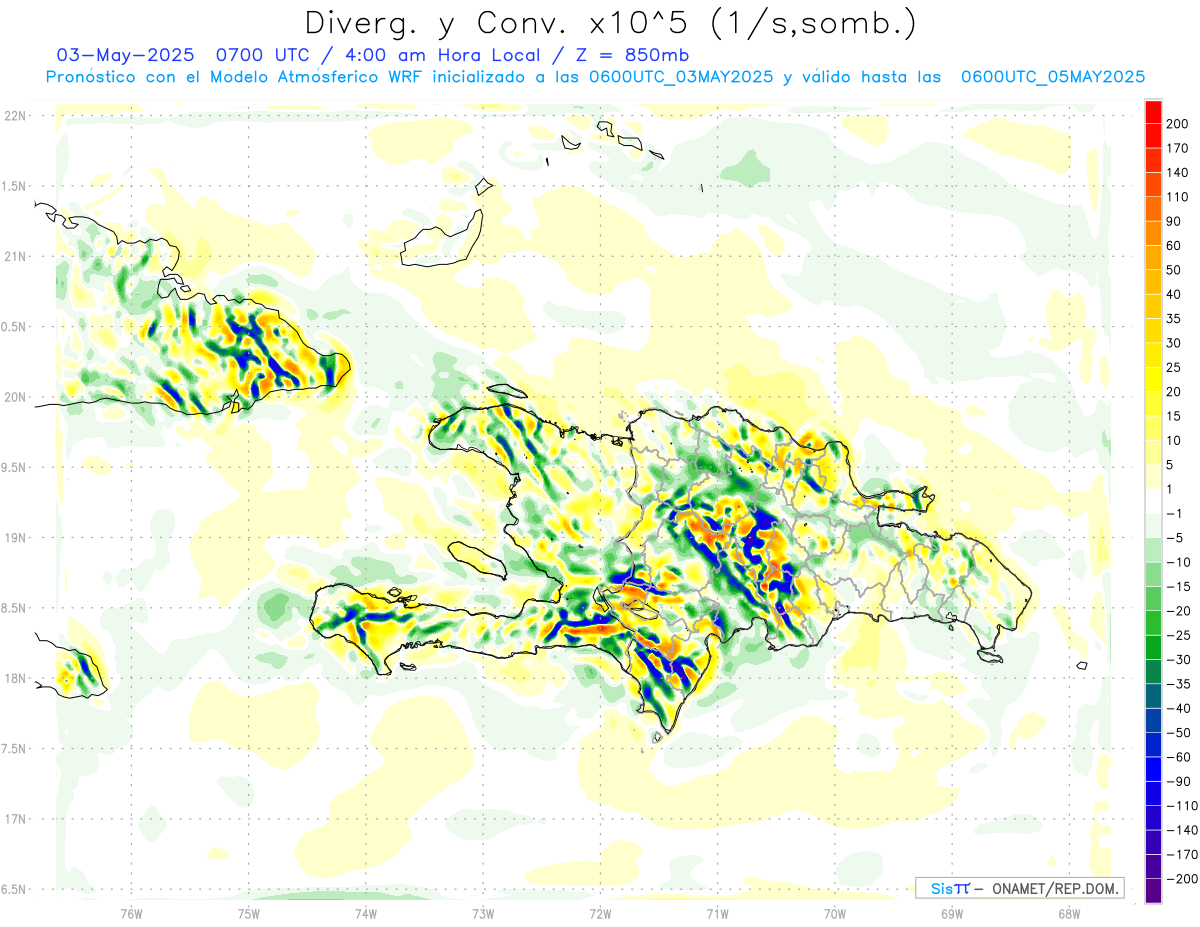Image resolution: width=1200 pixels, height=927 pixels.
Task: Click the '-10' color bar value
Action: click(x=1181, y=562)
